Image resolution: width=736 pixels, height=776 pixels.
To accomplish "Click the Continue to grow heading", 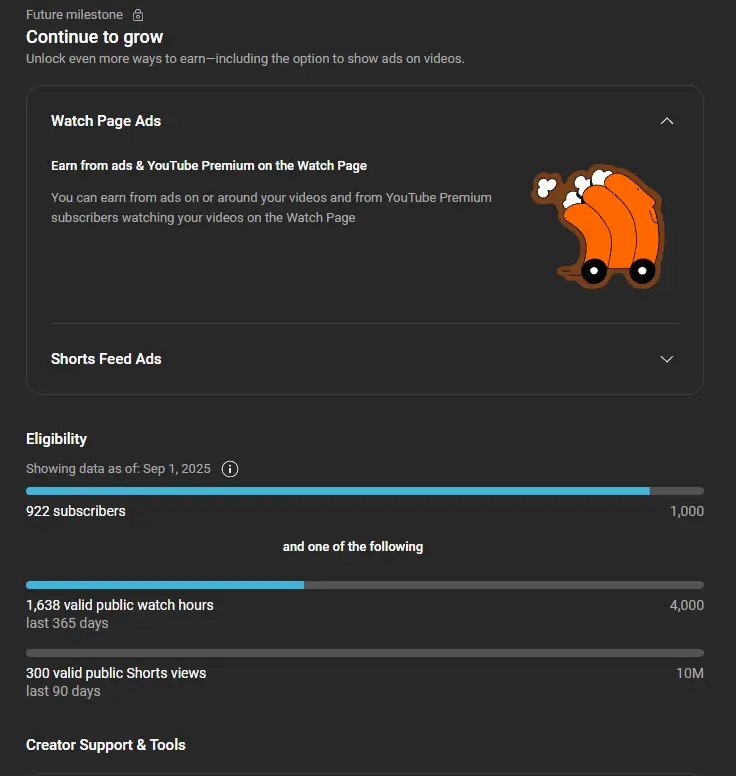I will [94, 37].
